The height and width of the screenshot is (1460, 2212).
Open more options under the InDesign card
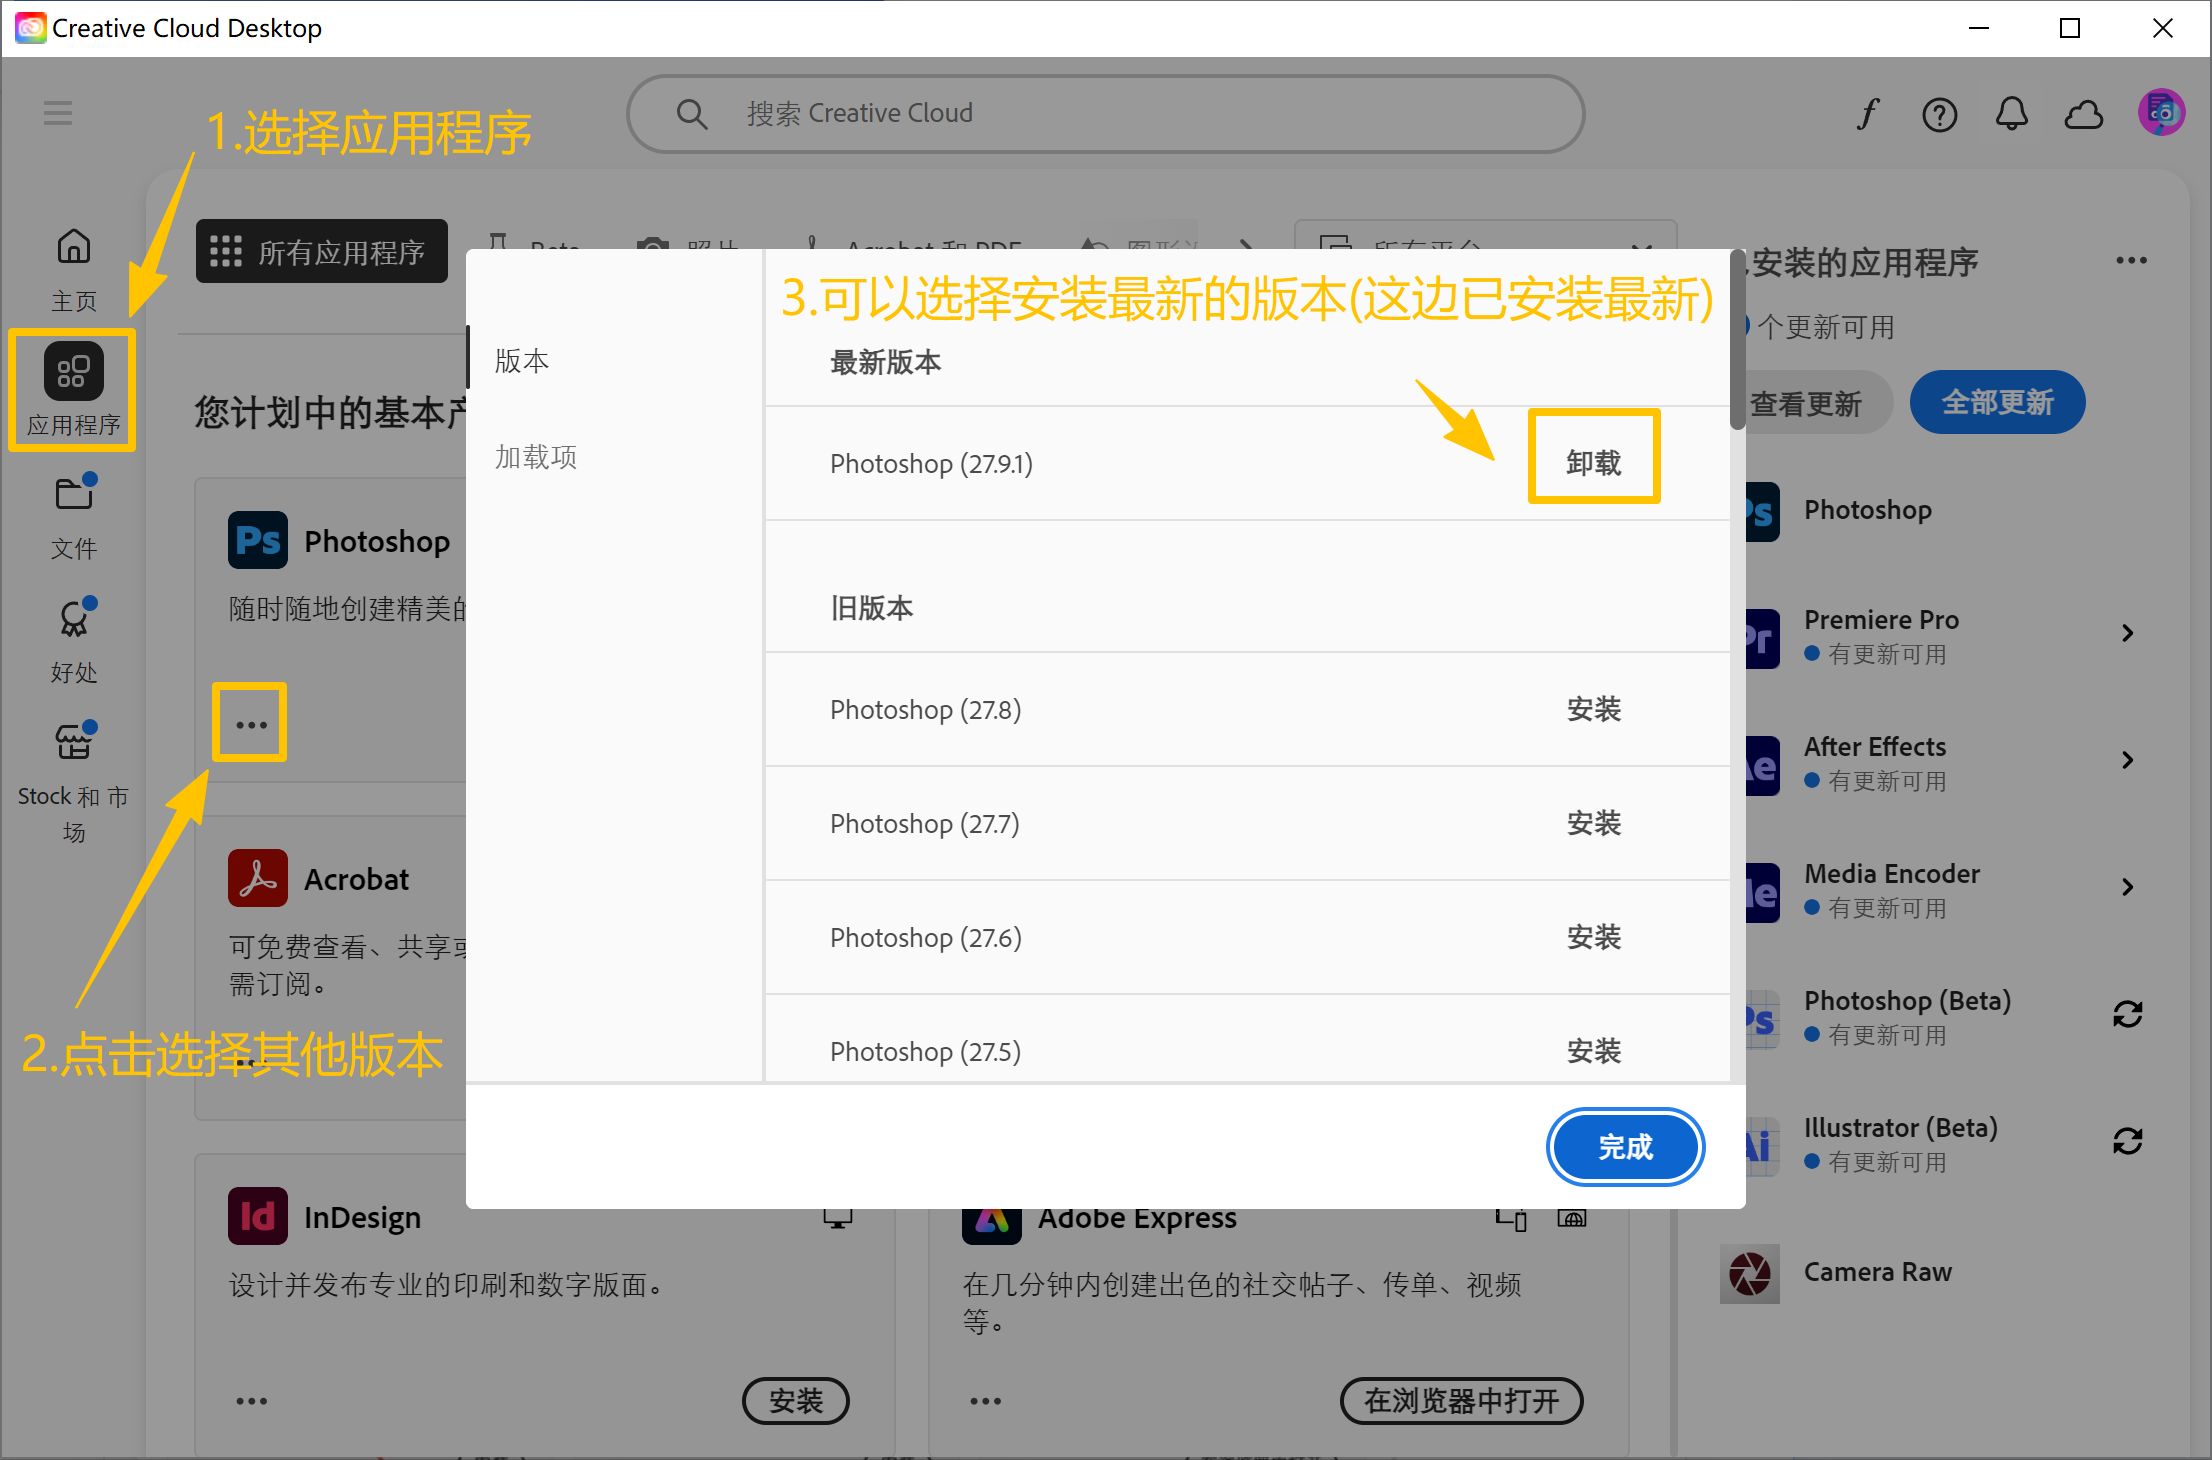tap(251, 1401)
